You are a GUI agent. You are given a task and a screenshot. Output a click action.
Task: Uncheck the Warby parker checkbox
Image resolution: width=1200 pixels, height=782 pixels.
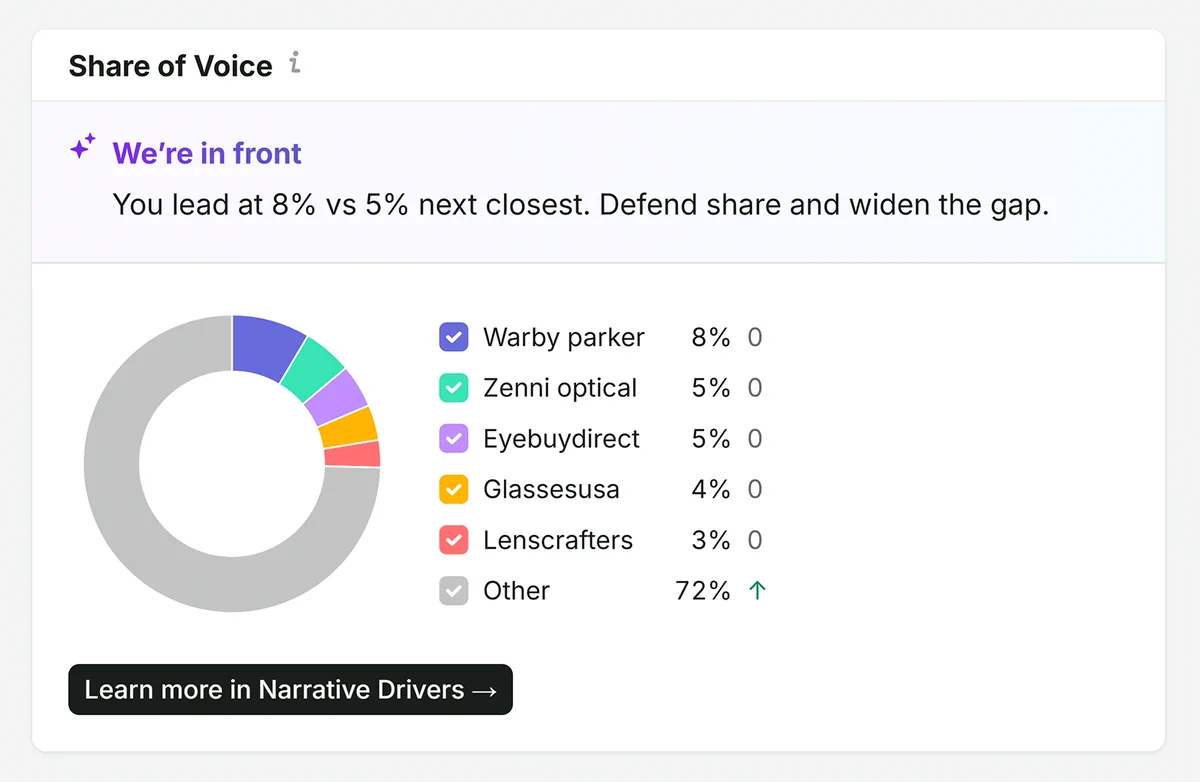(454, 337)
